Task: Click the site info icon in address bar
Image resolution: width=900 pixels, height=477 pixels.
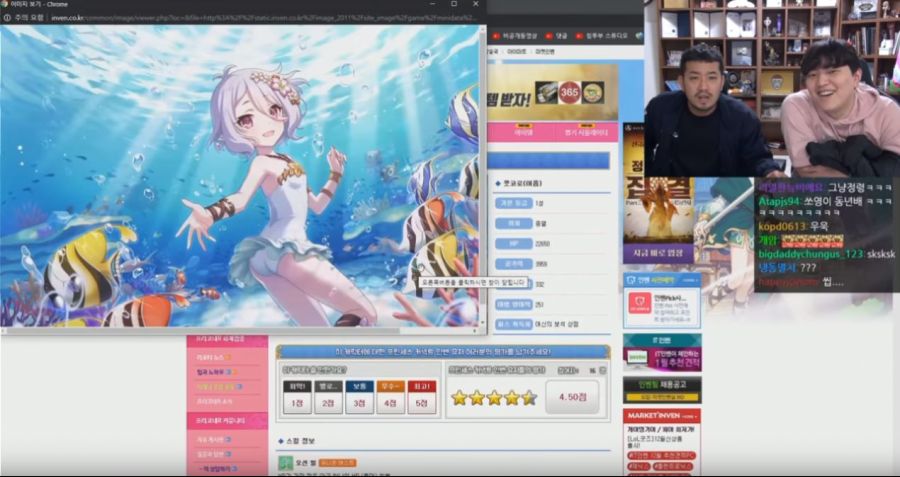Action: (x=8, y=18)
